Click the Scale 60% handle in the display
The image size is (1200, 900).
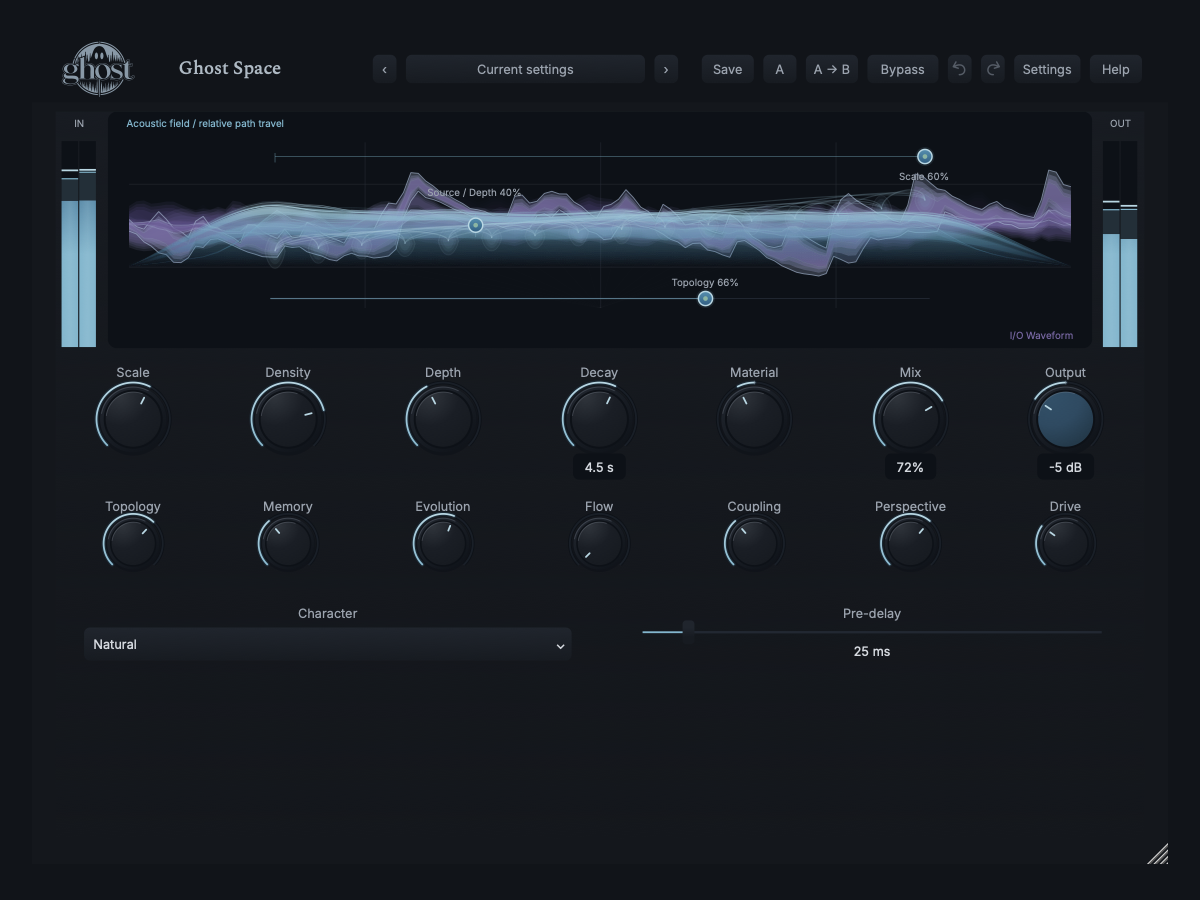925,156
